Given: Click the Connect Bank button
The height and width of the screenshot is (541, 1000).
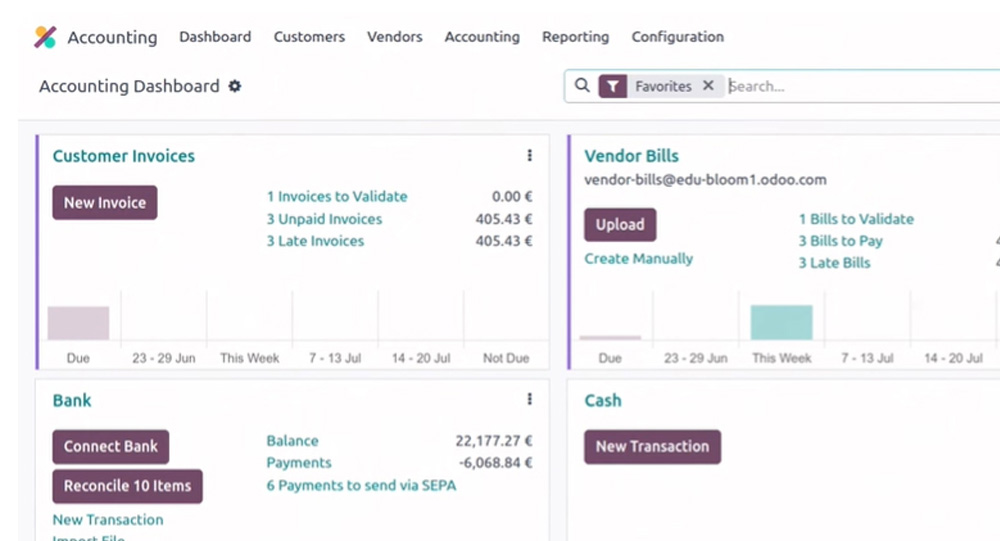Looking at the screenshot, I should [111, 447].
